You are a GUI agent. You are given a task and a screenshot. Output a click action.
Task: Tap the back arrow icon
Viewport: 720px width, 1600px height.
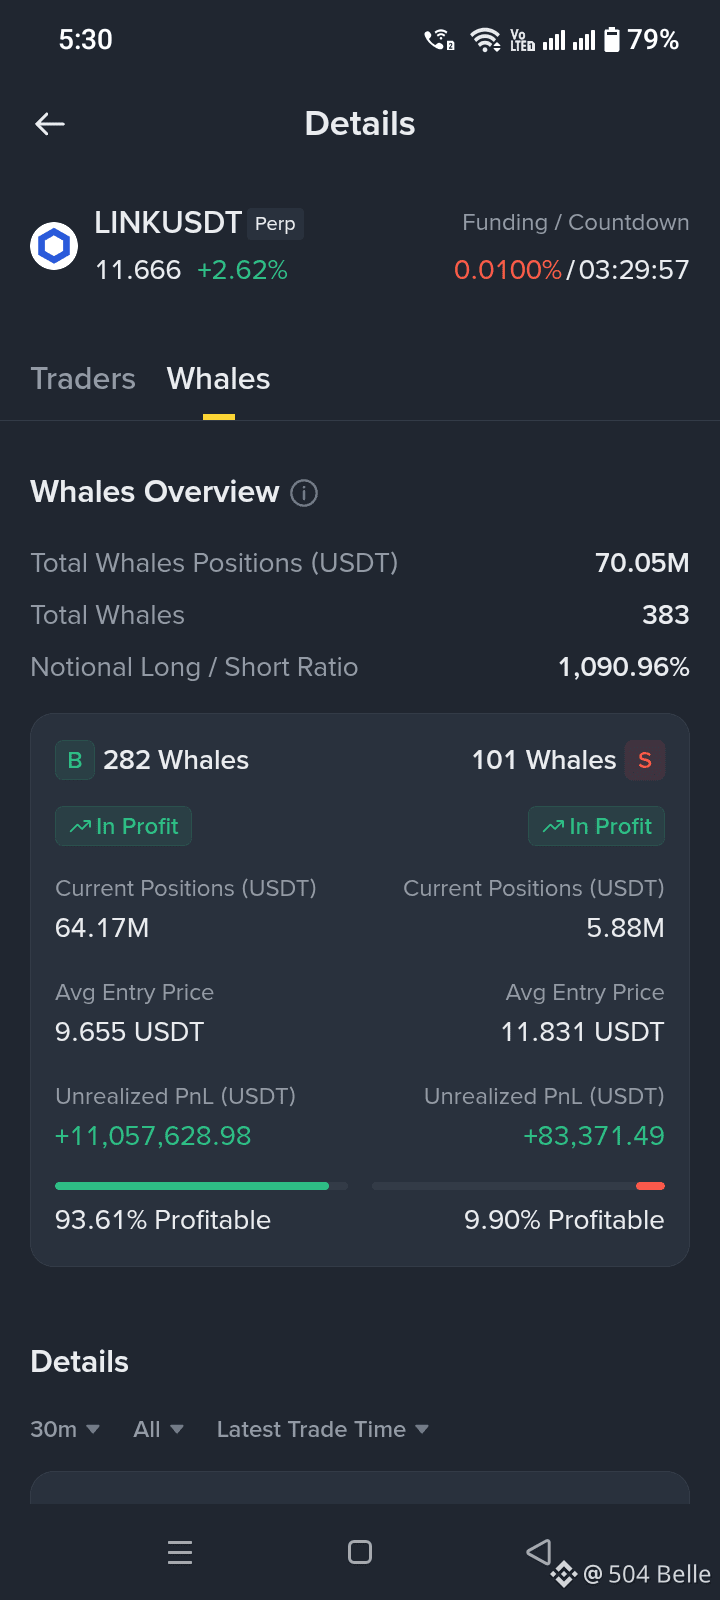[x=50, y=123]
